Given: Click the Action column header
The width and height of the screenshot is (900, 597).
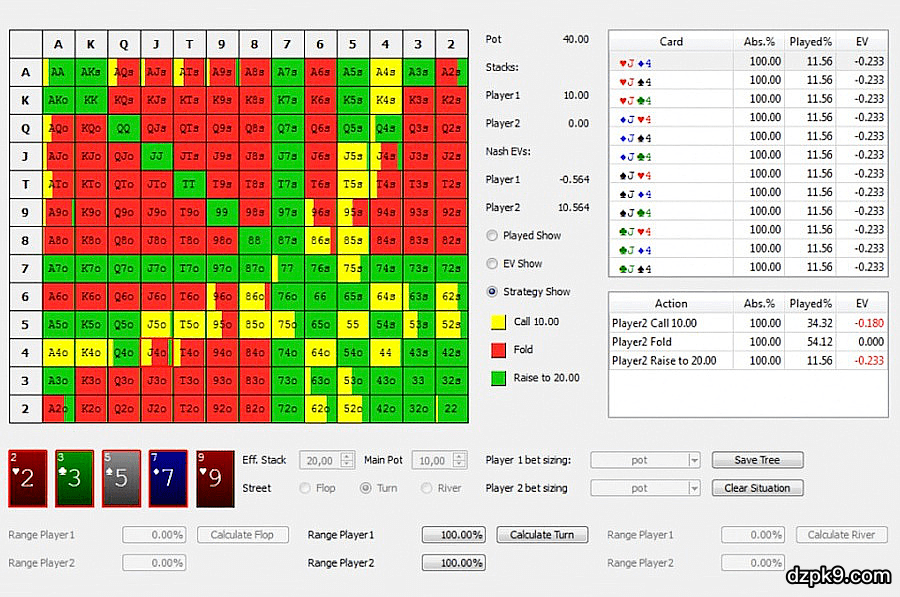Looking at the screenshot, I should [x=670, y=303].
